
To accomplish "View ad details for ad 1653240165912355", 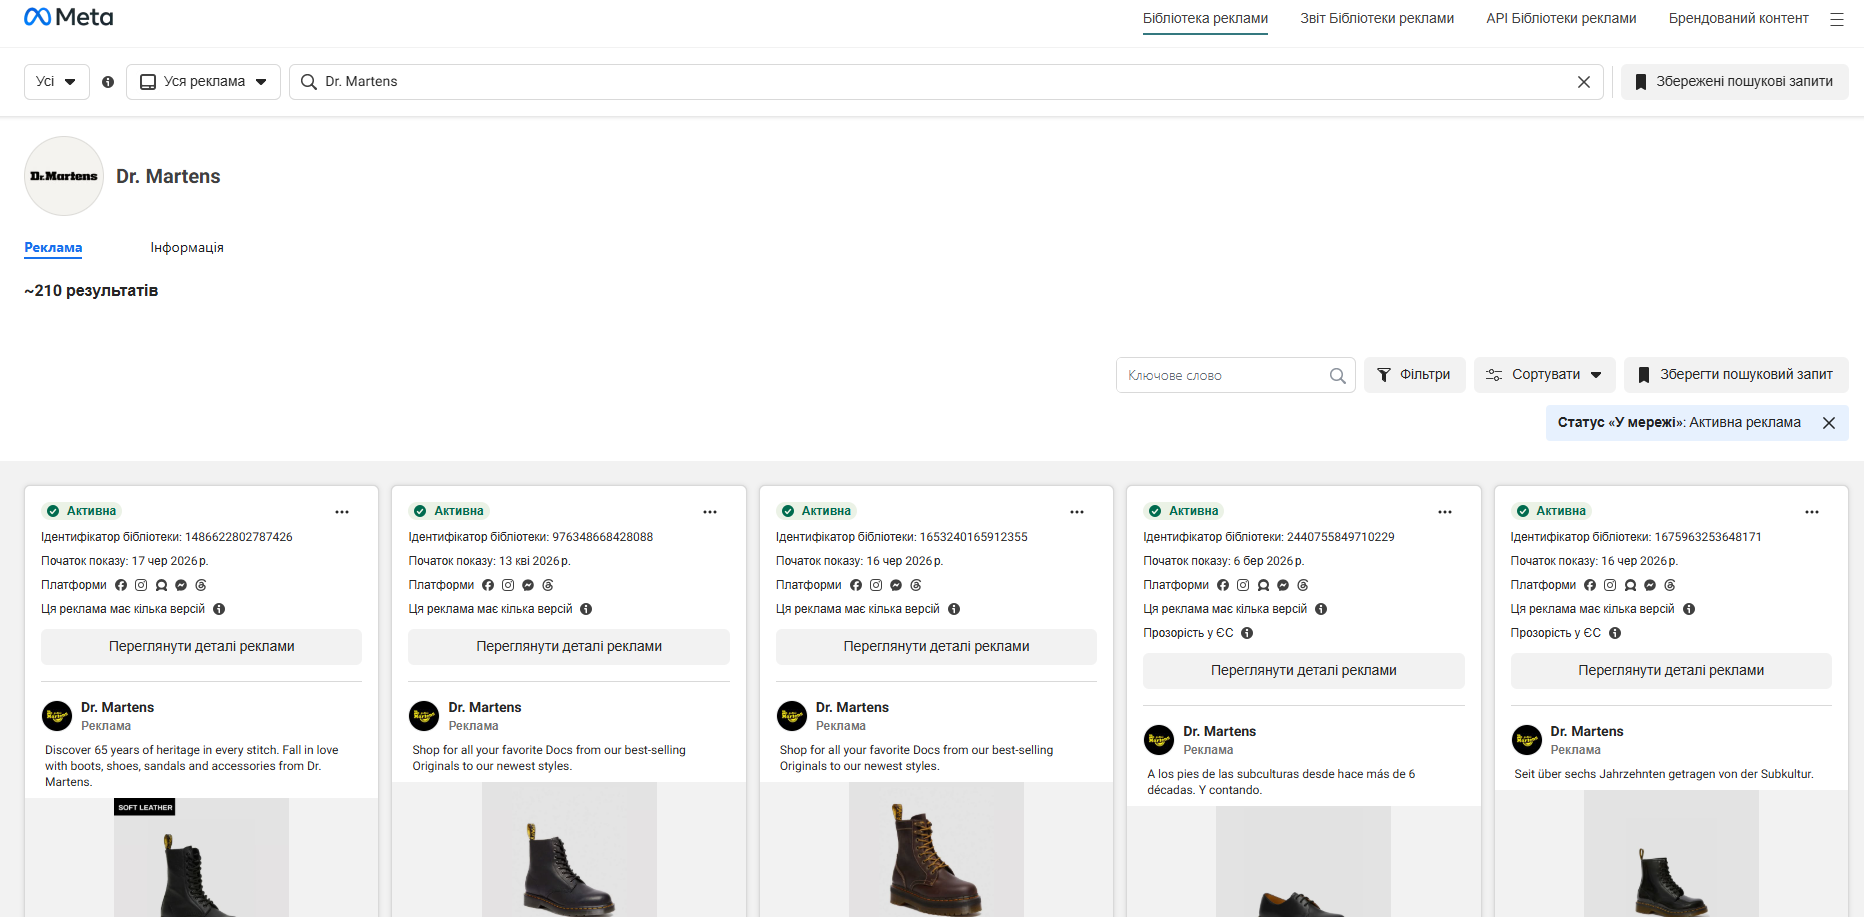I will pos(936,647).
